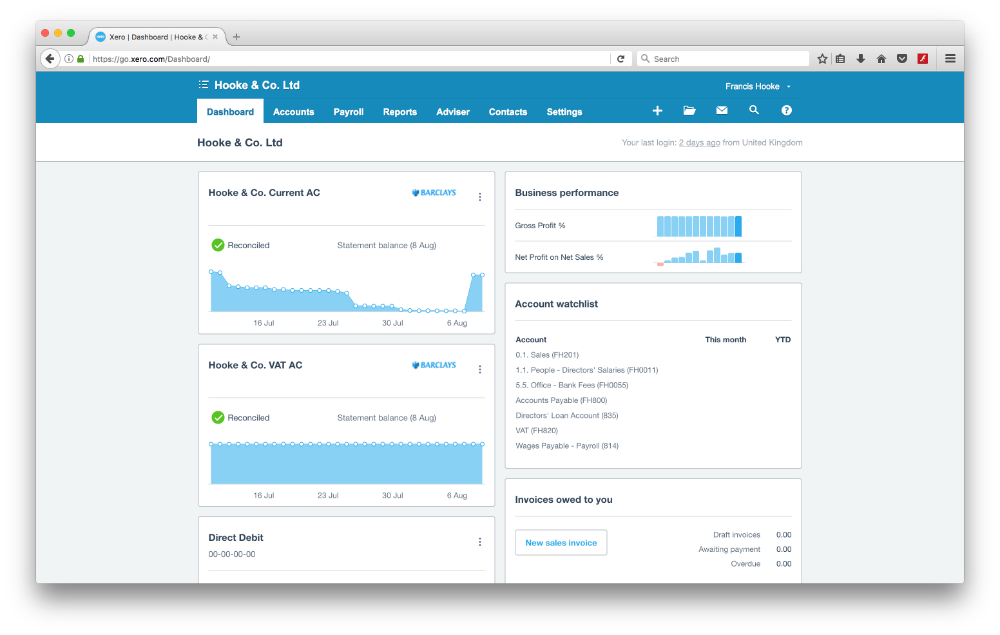Click the Barclays logo on VAT AC
This screenshot has width=1000, height=635.
click(x=434, y=365)
